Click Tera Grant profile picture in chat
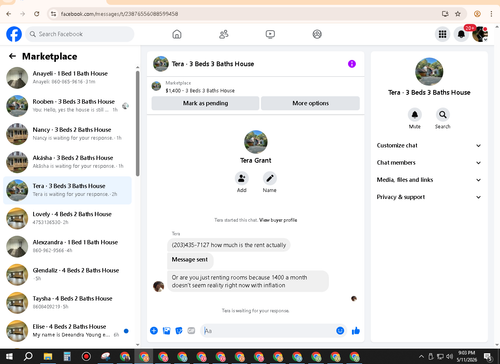 coord(256,142)
